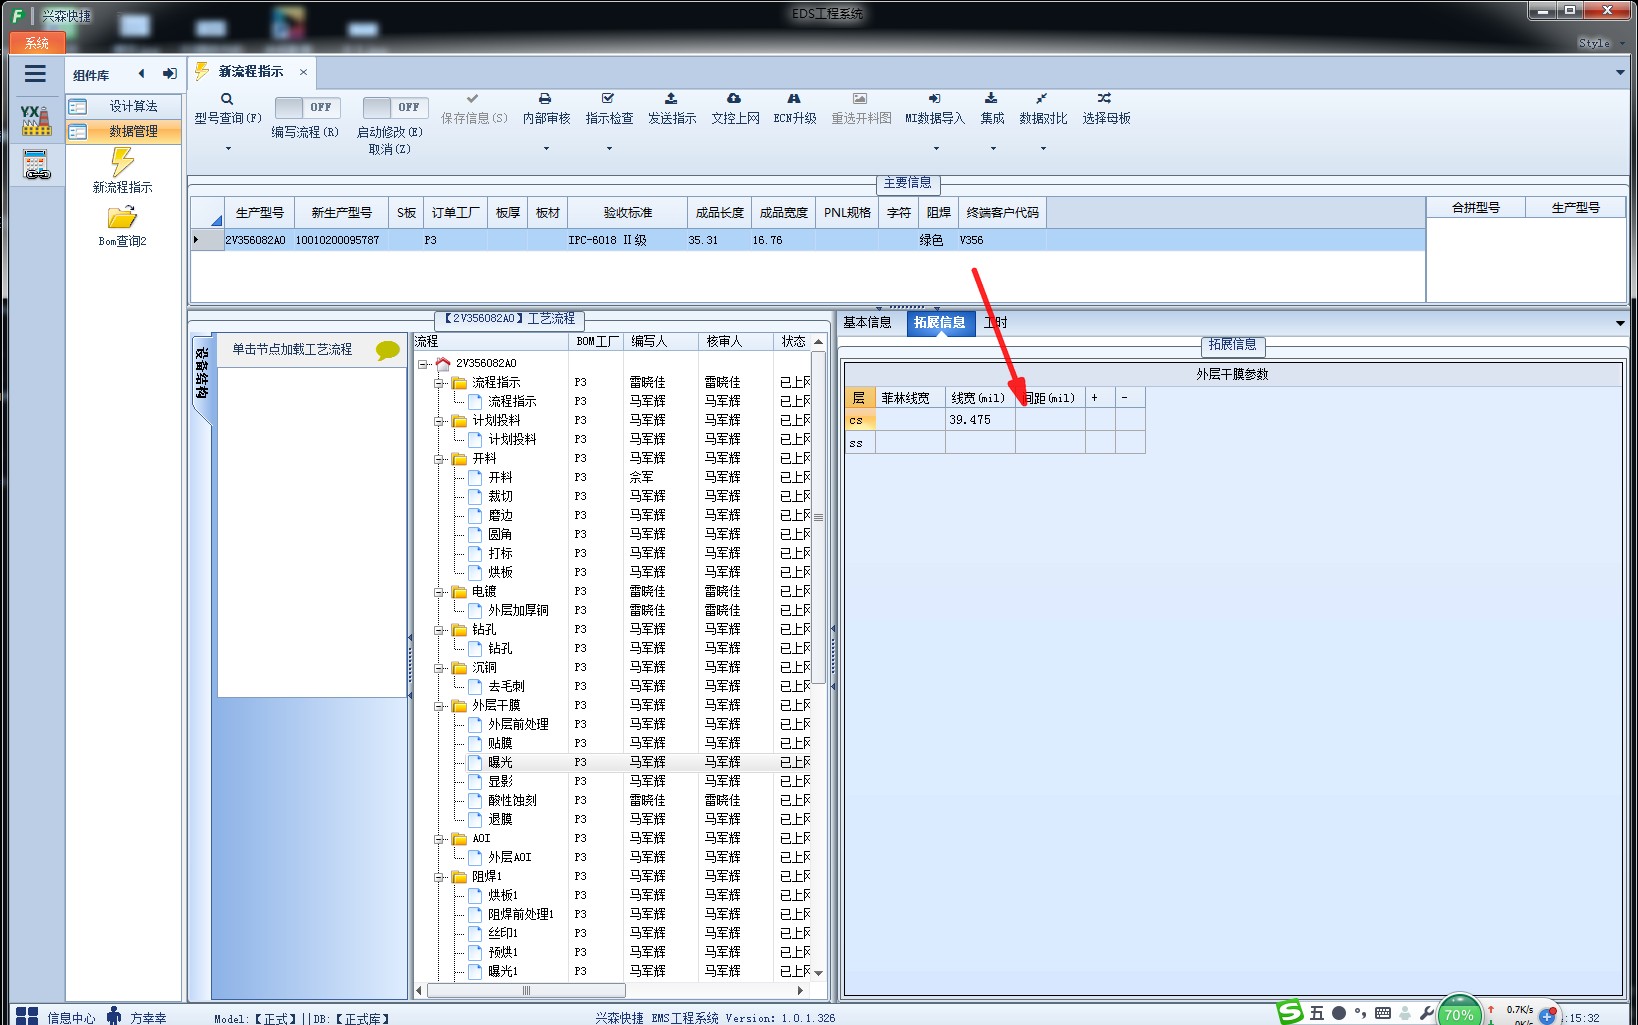Open the MI数据导入 dropdown arrow
This screenshot has height=1025, width=1638.
tap(936, 149)
